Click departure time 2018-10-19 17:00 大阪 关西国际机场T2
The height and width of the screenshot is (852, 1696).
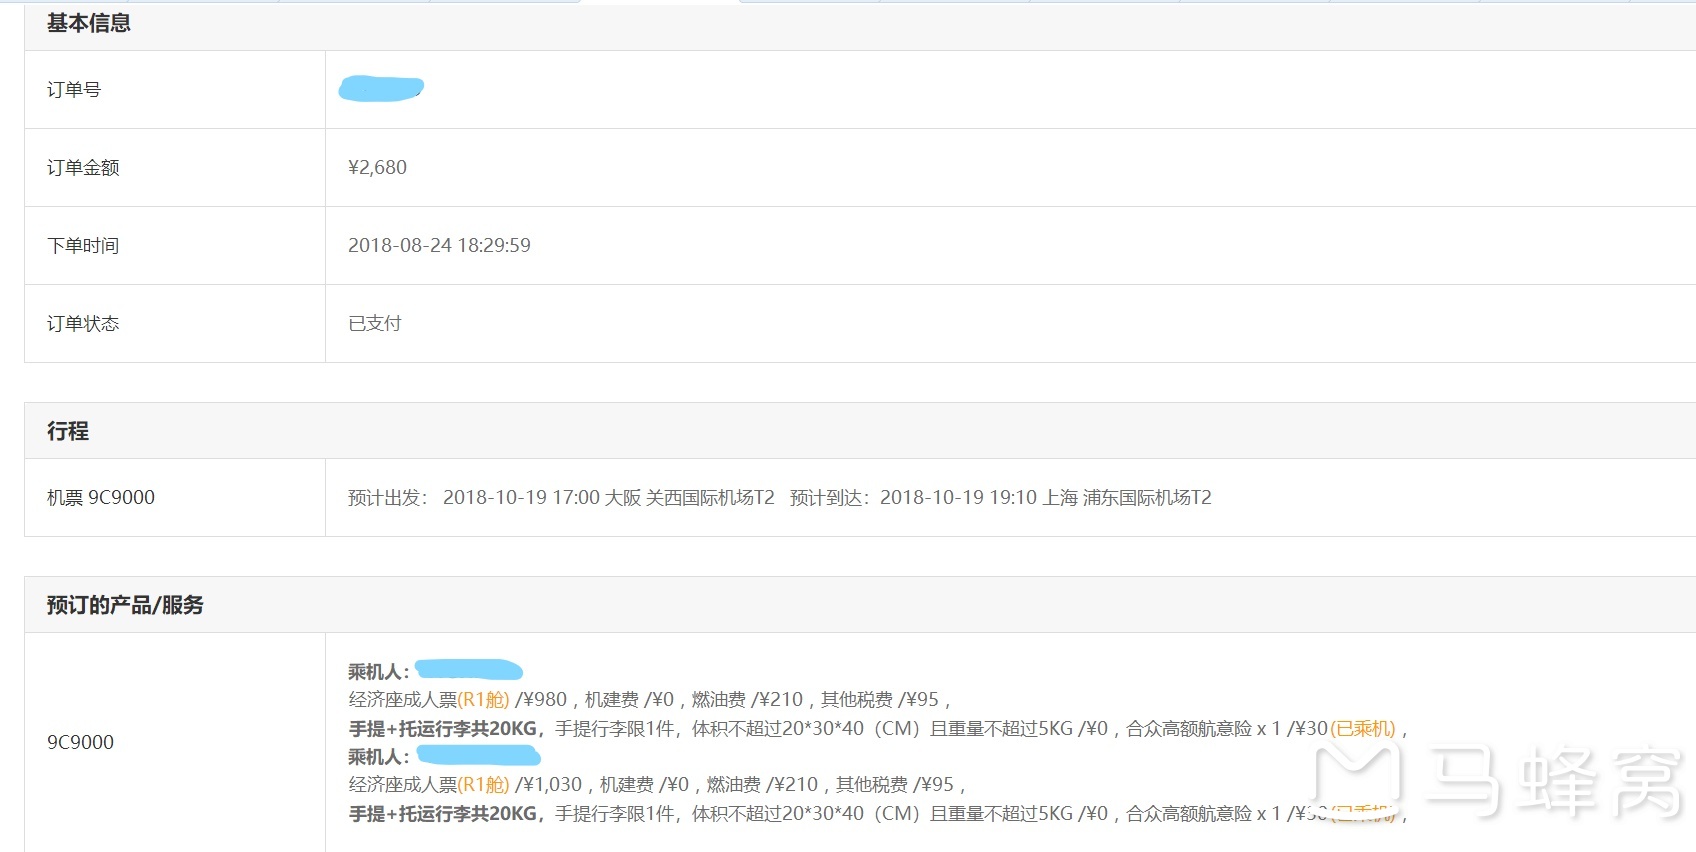tap(609, 497)
